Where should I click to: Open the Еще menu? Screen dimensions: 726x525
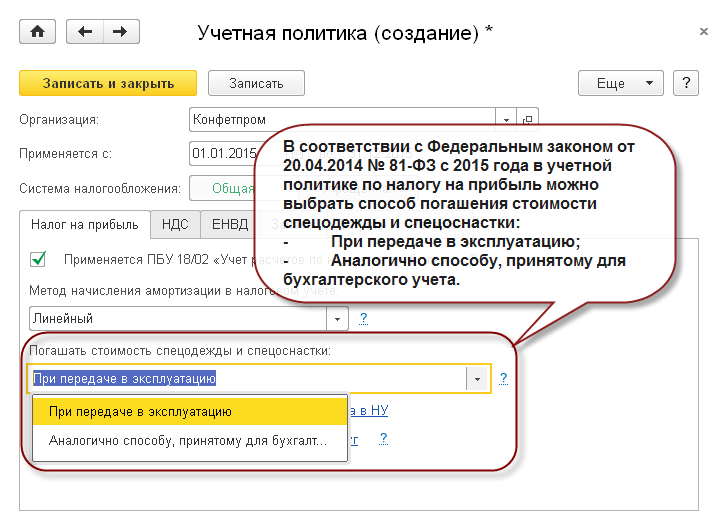click(620, 83)
